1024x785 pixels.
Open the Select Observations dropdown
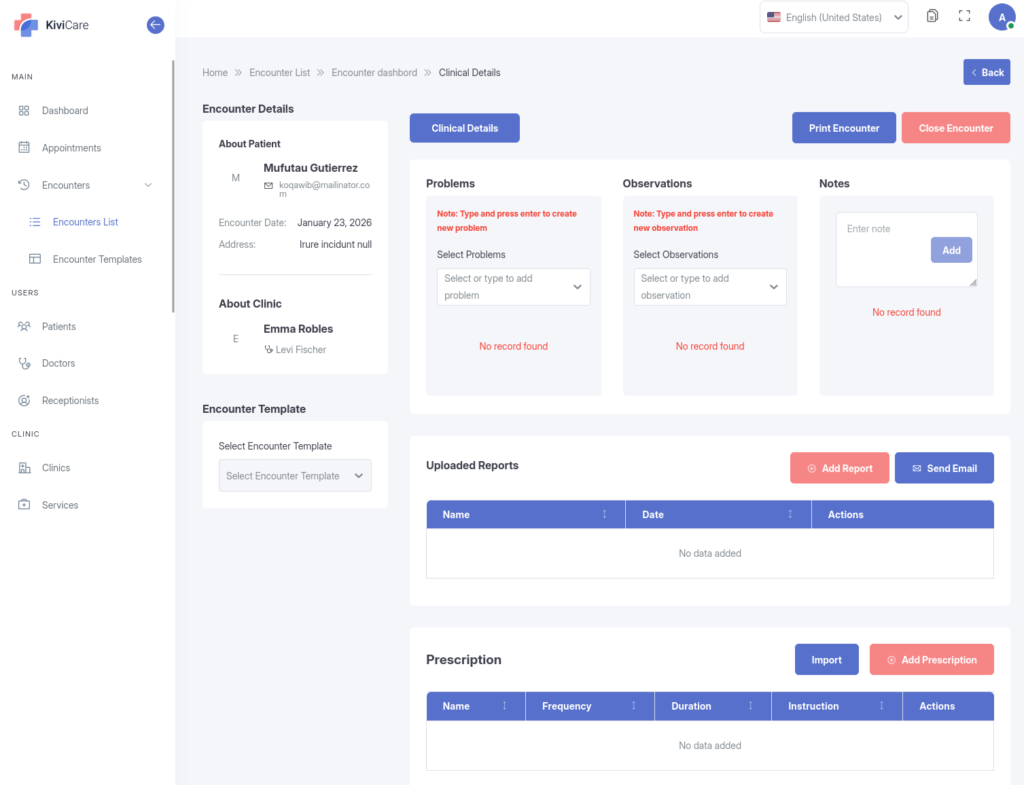click(709, 287)
